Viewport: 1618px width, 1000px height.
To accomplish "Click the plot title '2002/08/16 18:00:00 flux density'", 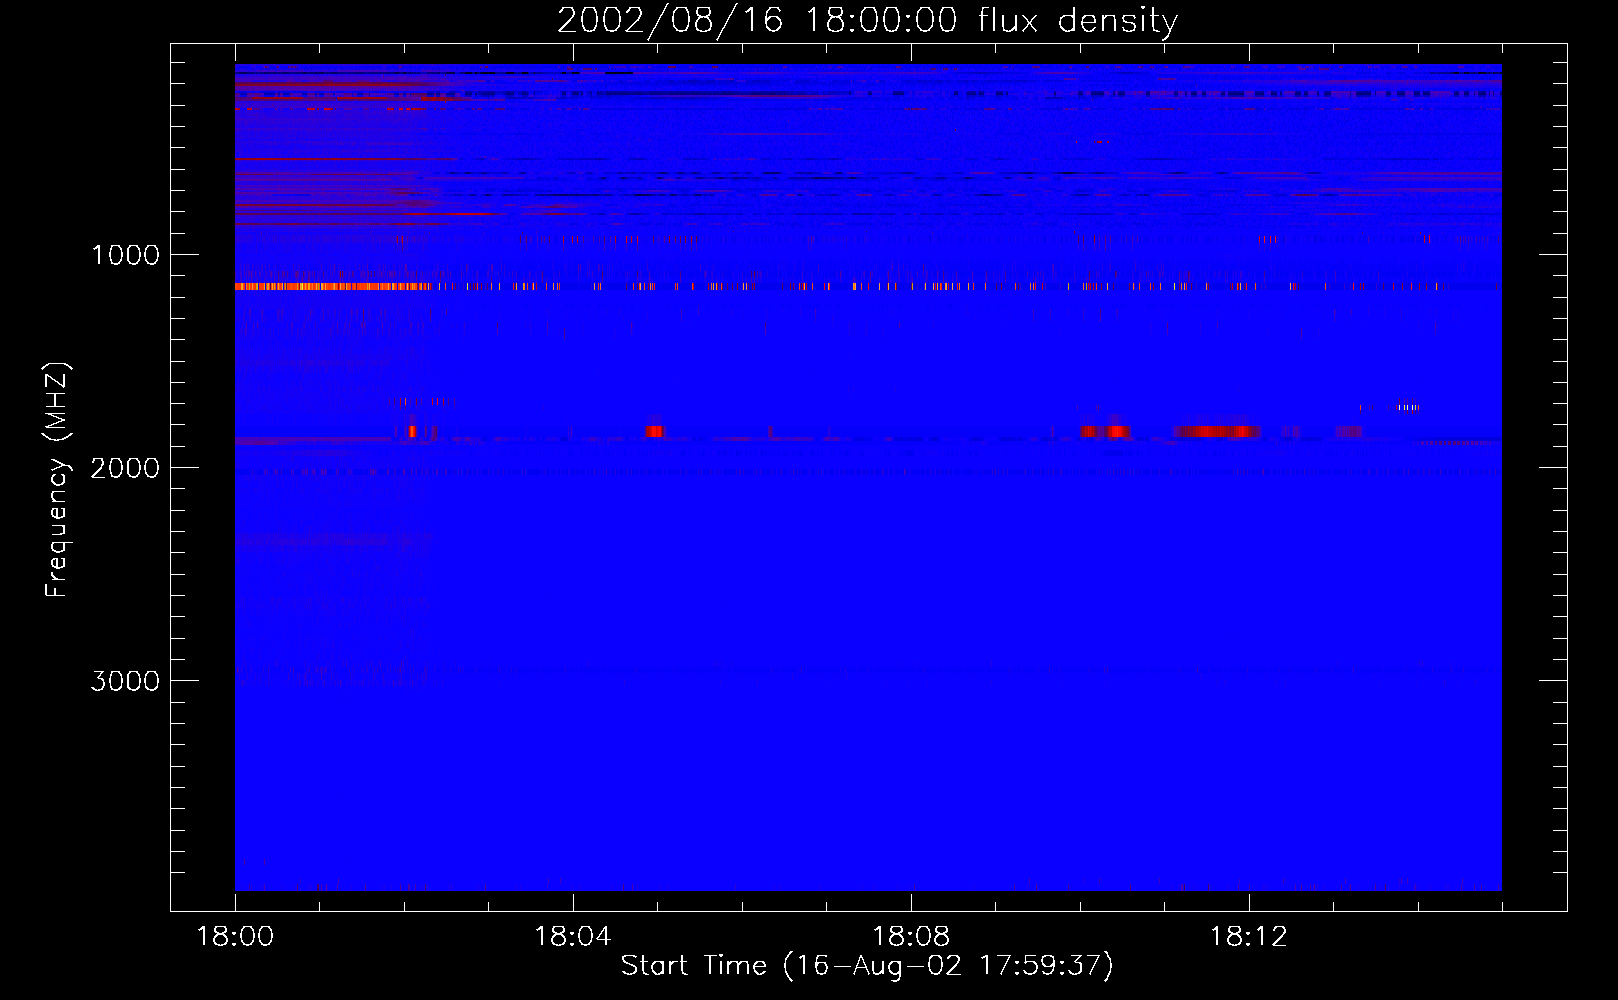I will 867,20.
